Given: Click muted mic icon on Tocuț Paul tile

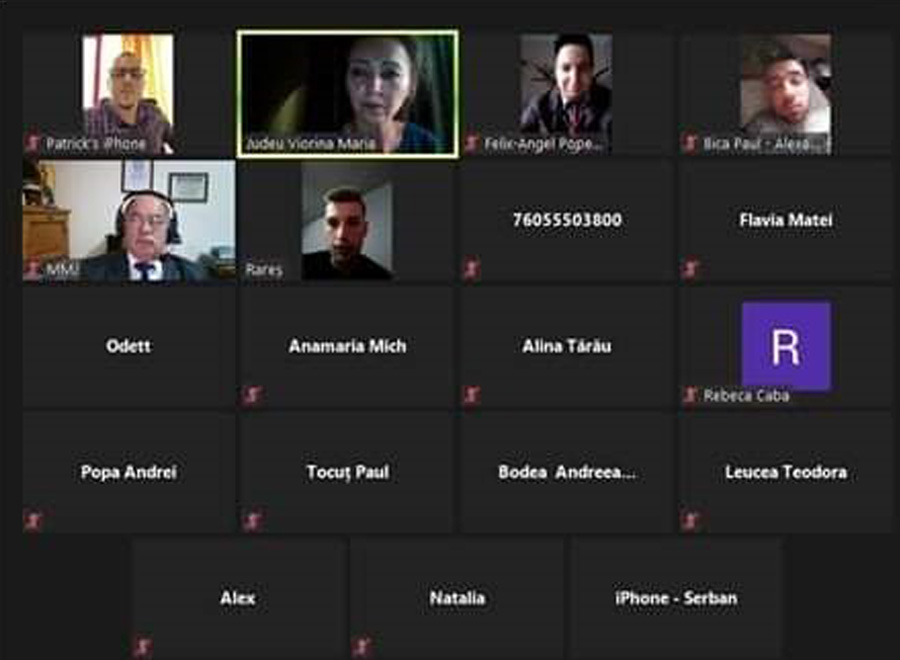Looking at the screenshot, I should click(253, 521).
